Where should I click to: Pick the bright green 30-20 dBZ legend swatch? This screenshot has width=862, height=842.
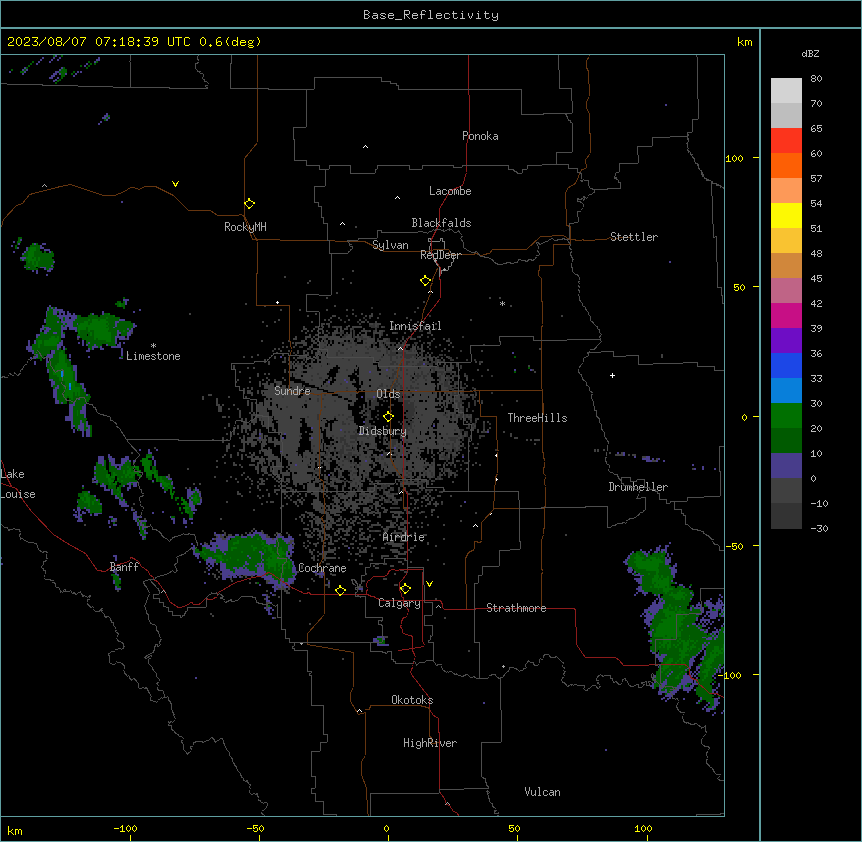[786, 416]
